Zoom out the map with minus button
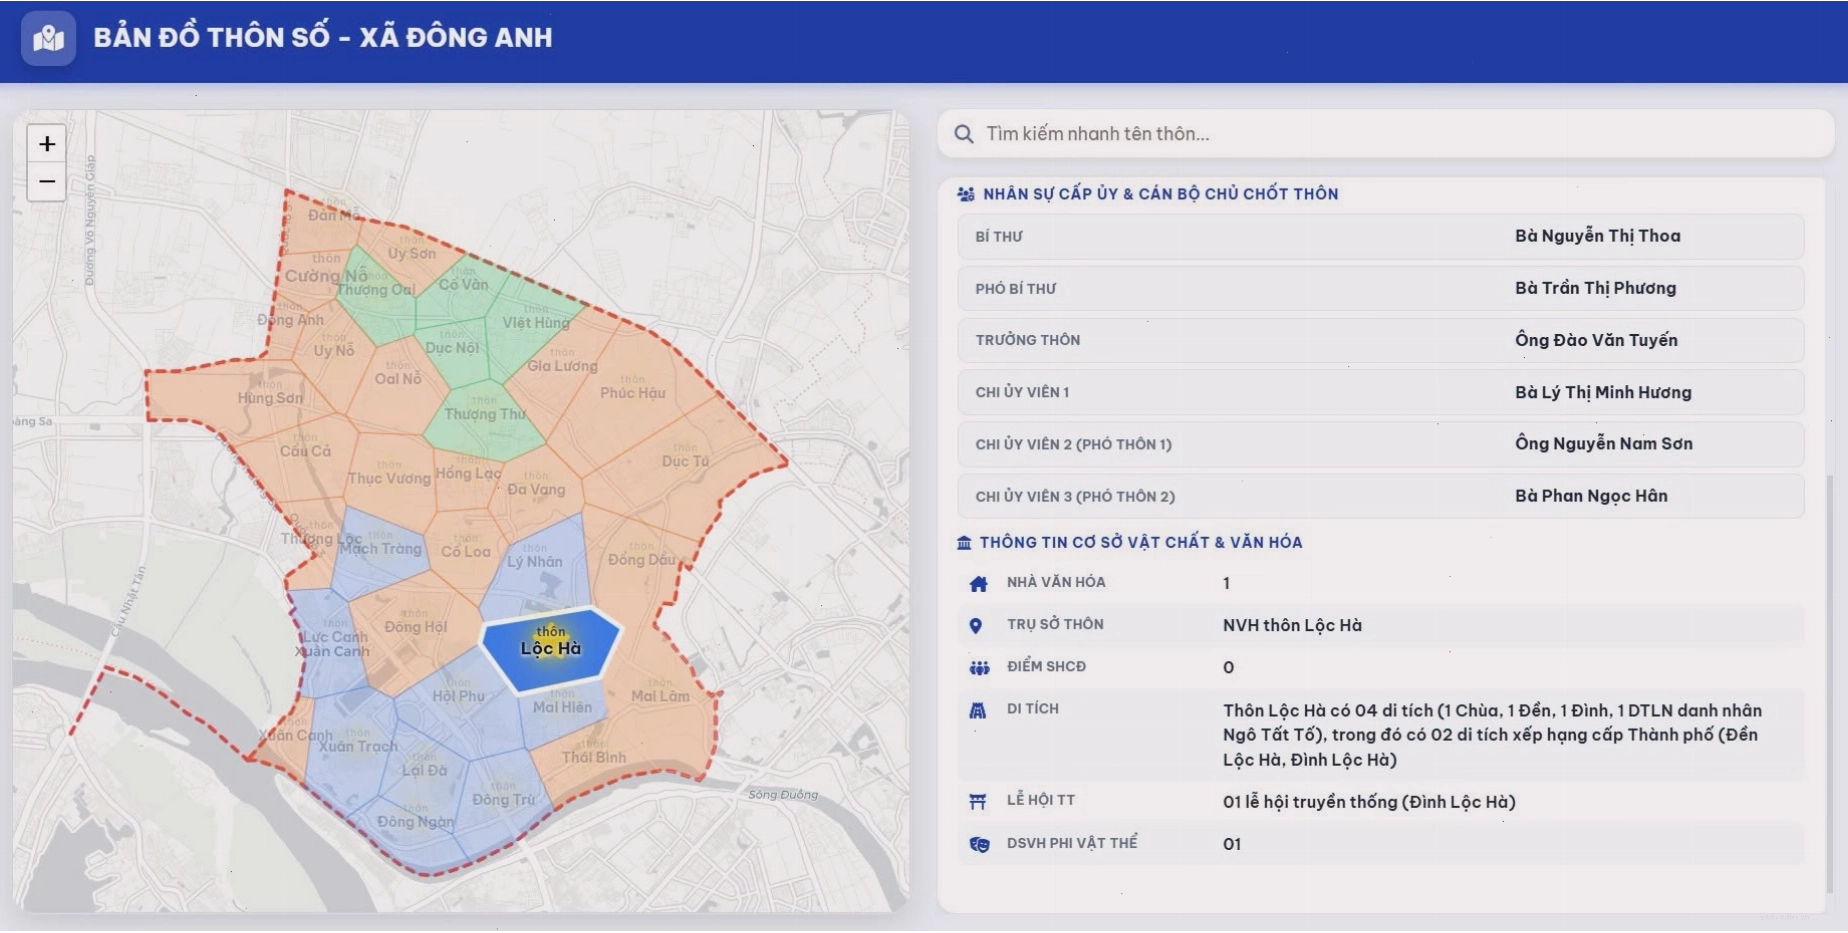The image size is (1848, 933). [47, 182]
